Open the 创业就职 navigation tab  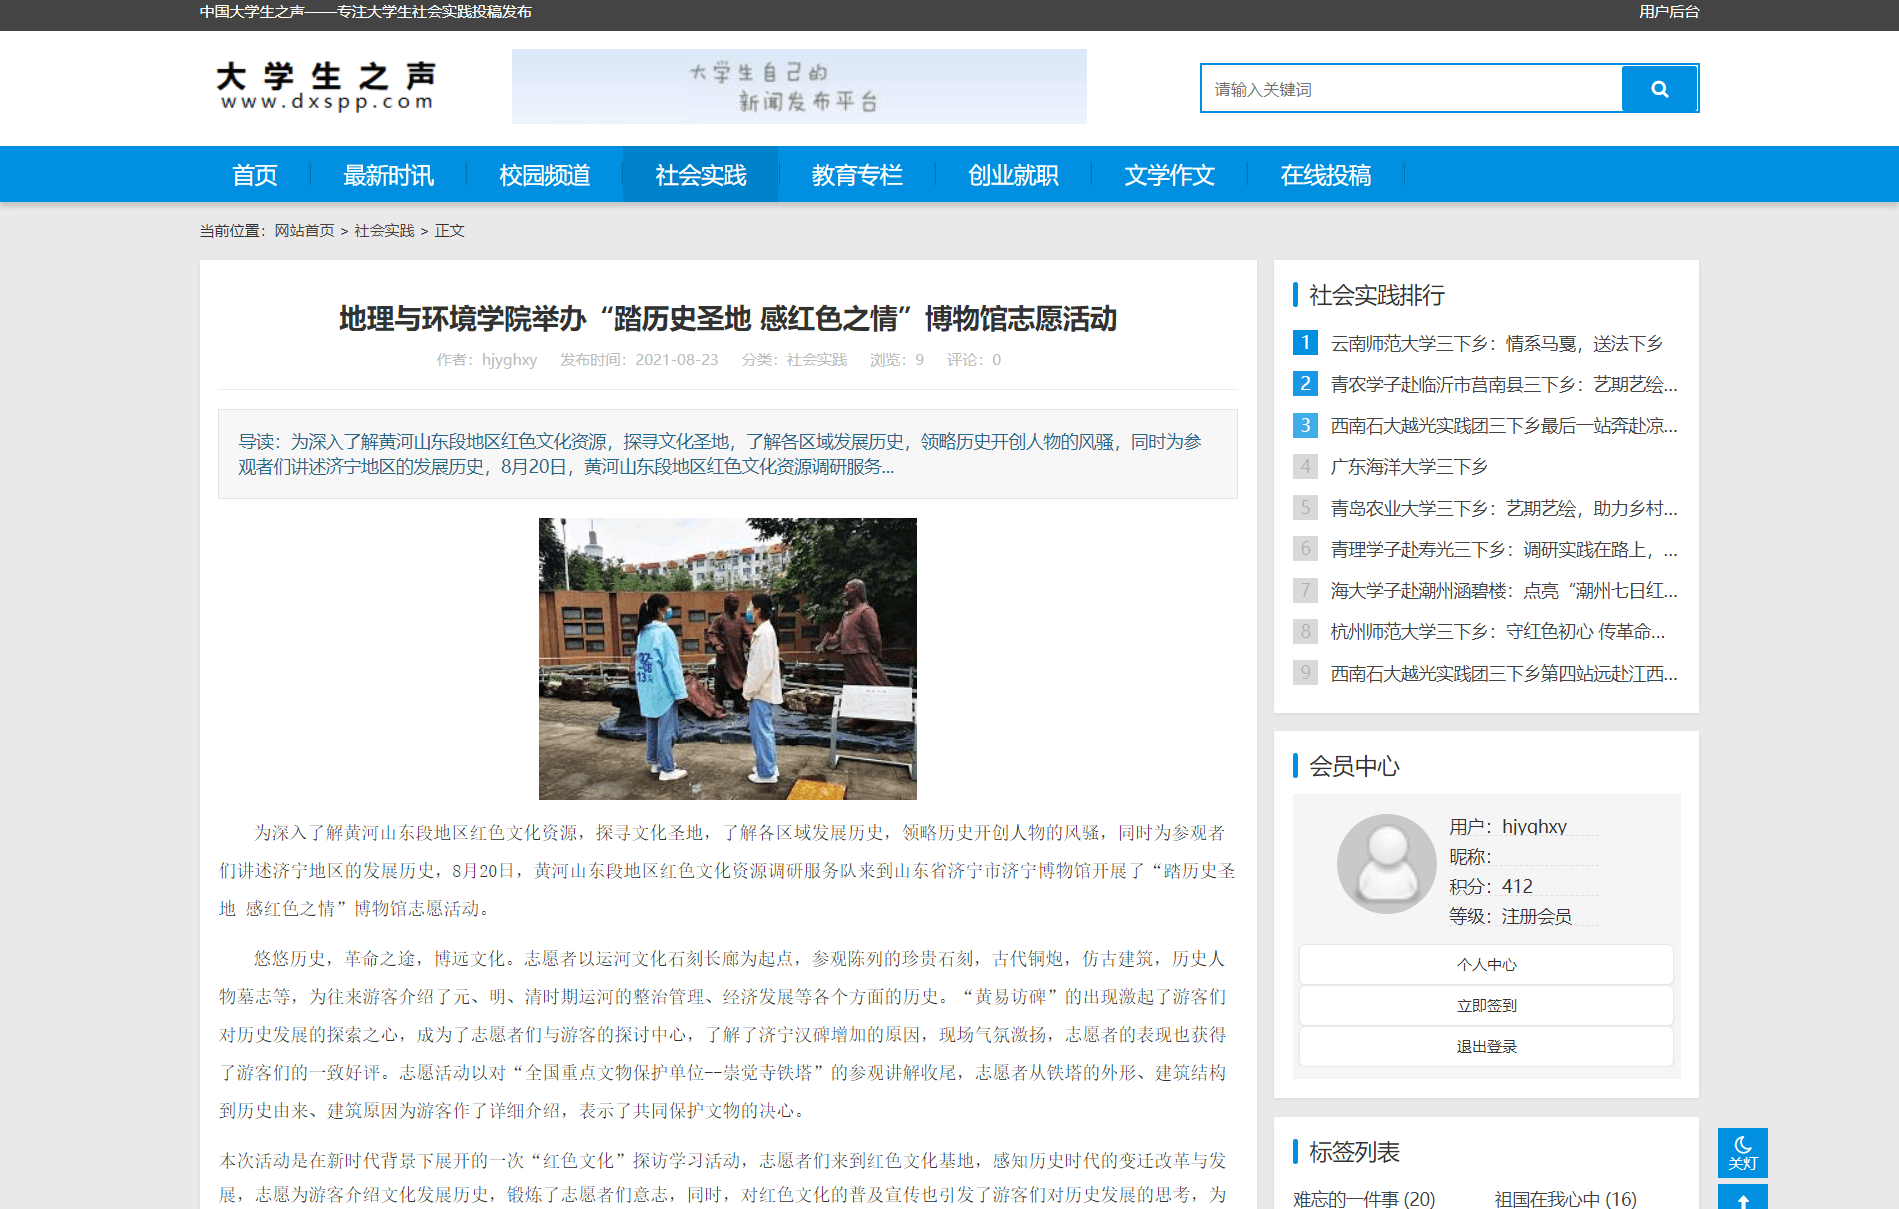(x=1013, y=175)
